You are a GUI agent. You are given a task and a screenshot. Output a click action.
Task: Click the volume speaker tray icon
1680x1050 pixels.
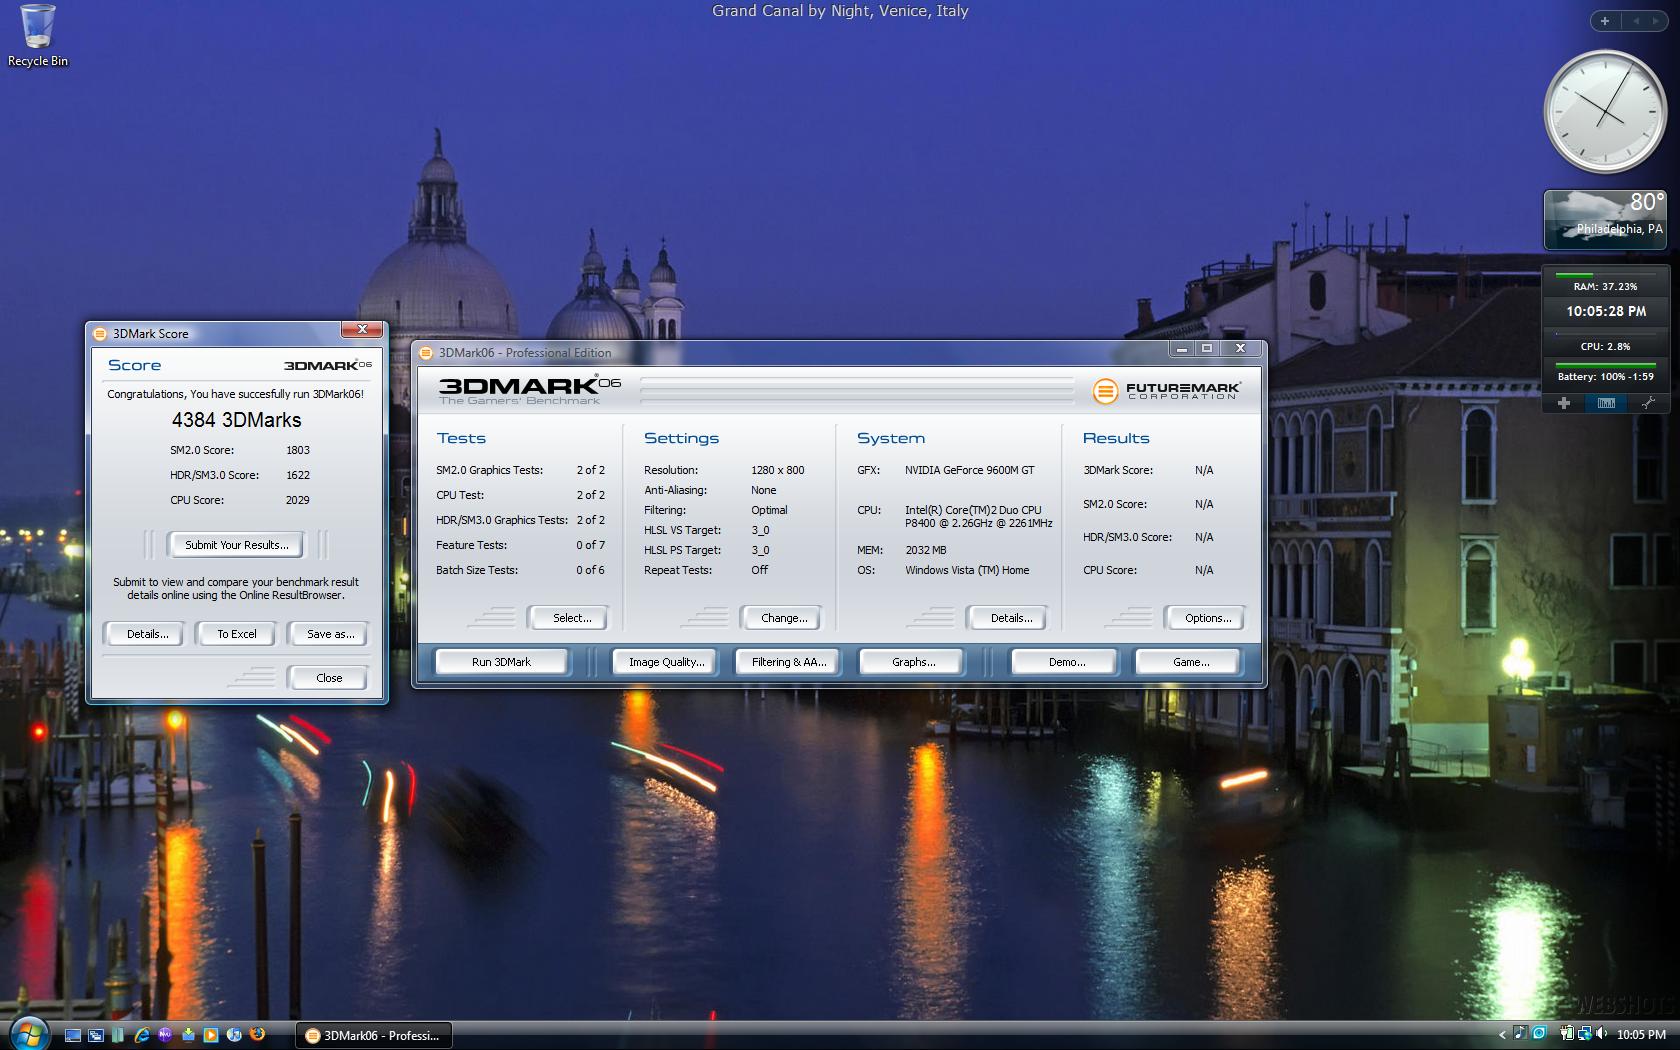pyautogui.click(x=1601, y=1033)
